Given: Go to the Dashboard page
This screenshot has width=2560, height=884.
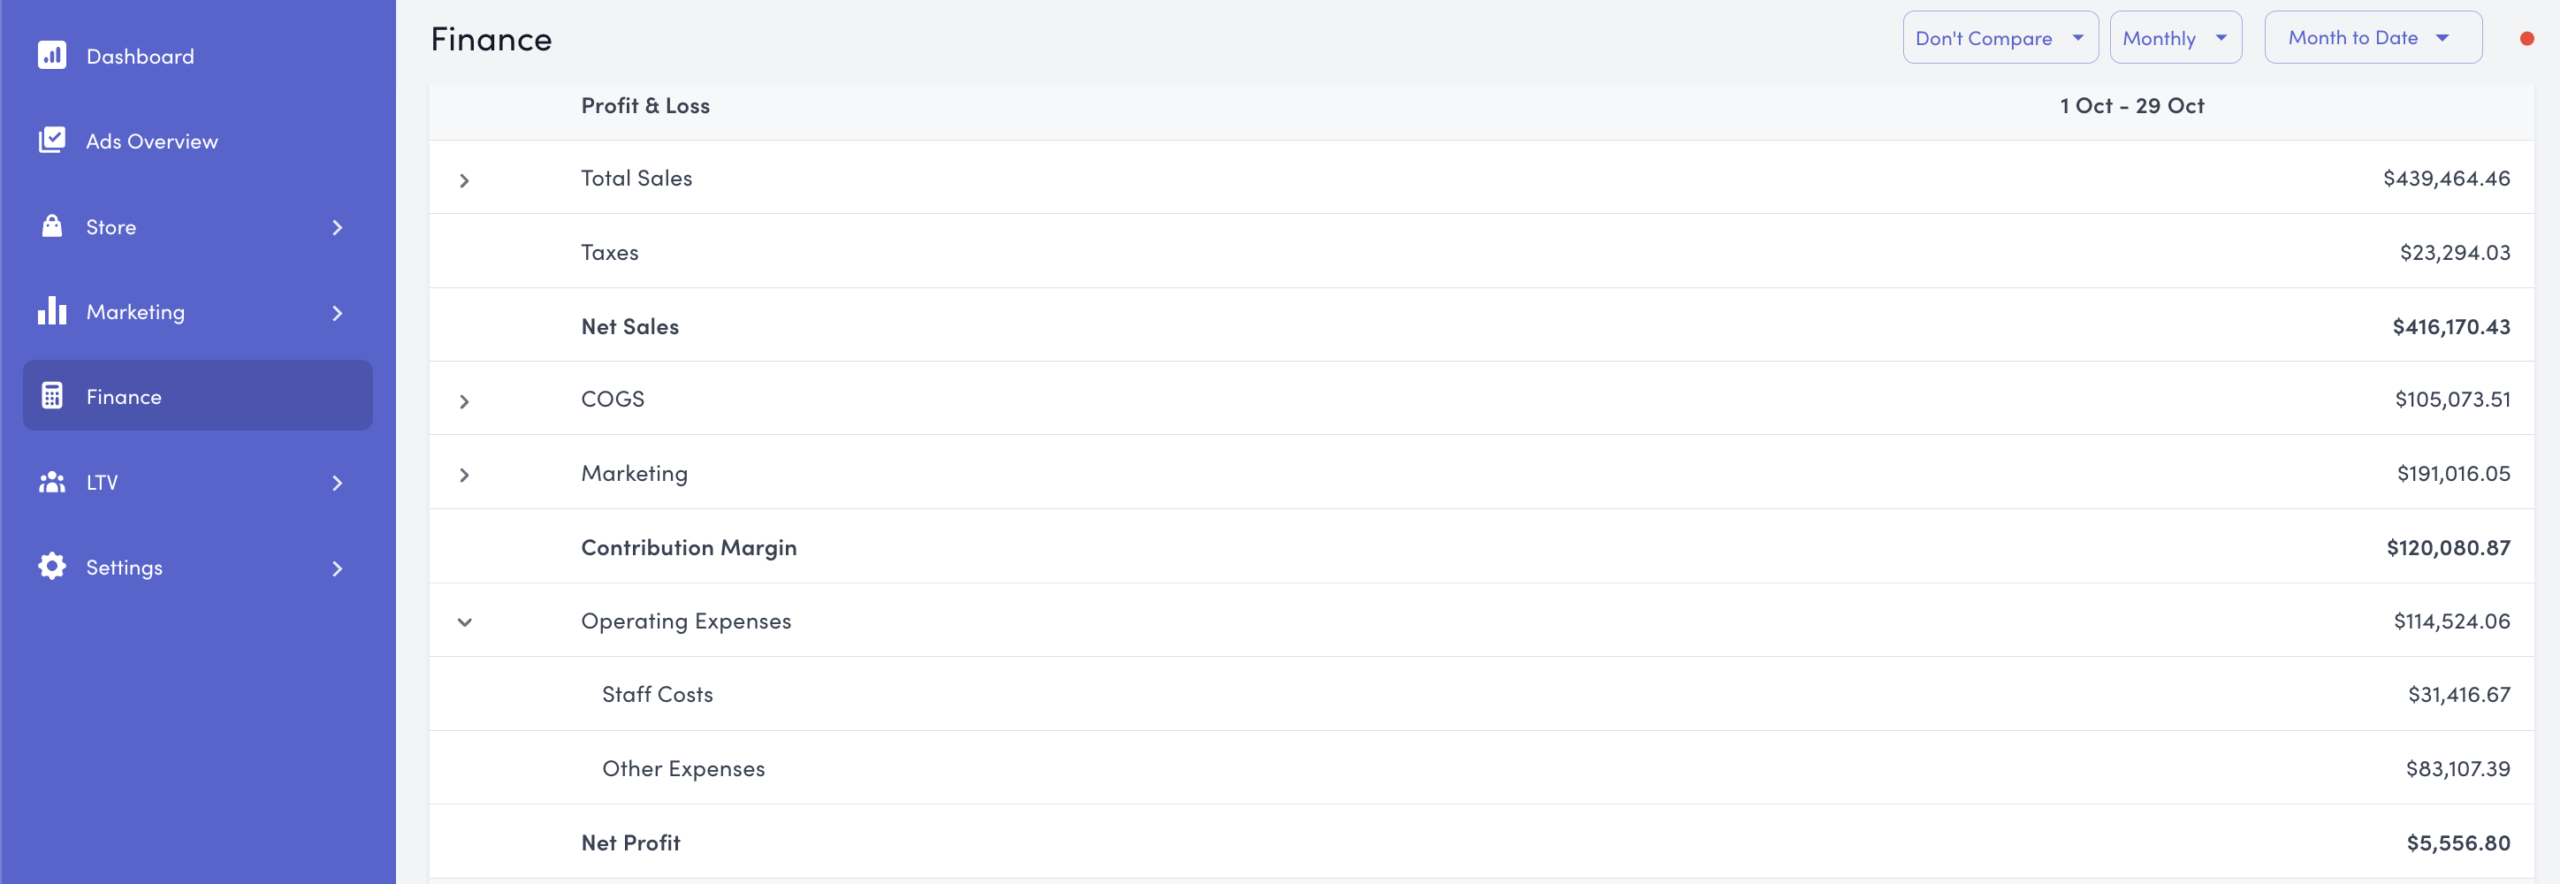Looking at the screenshot, I should pos(140,56).
